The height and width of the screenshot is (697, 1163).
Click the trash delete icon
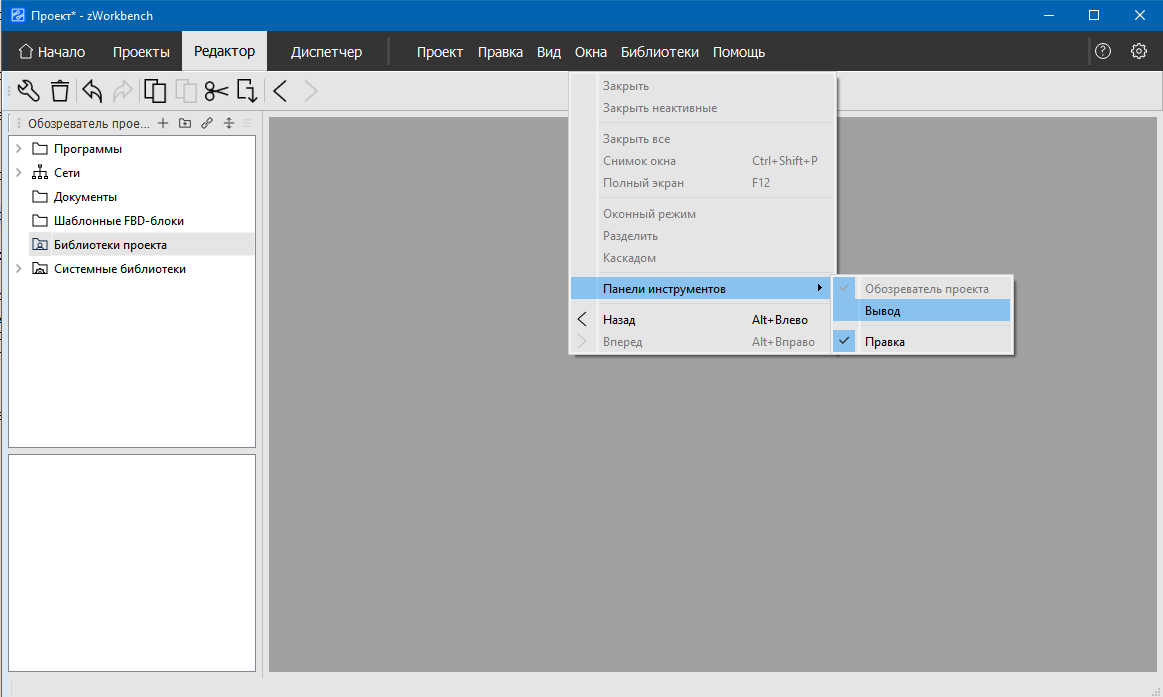pyautogui.click(x=60, y=91)
